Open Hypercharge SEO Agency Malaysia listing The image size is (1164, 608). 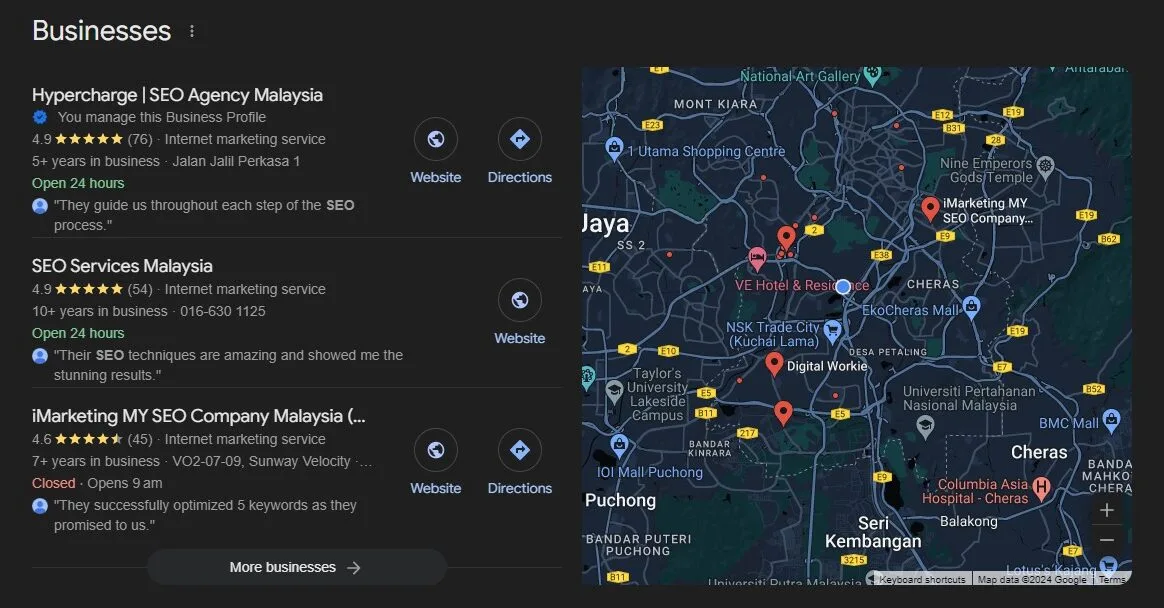click(x=177, y=95)
